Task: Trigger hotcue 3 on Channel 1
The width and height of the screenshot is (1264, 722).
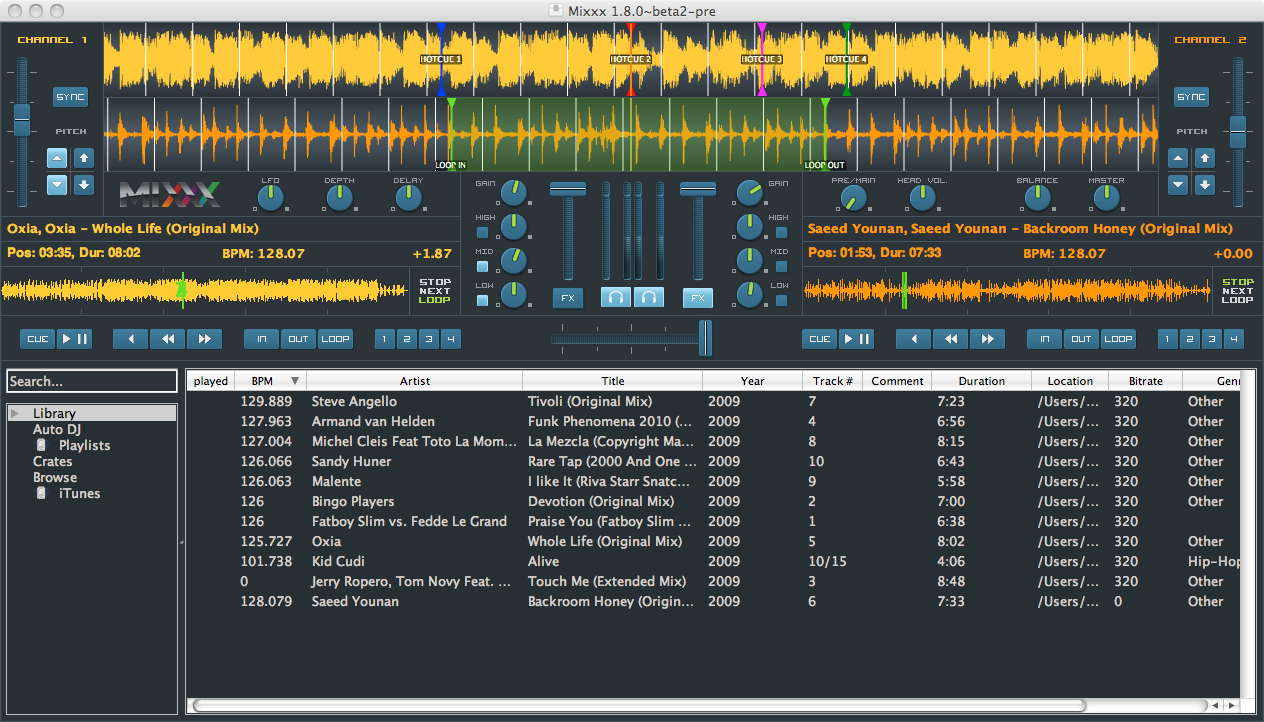Action: pos(429,339)
